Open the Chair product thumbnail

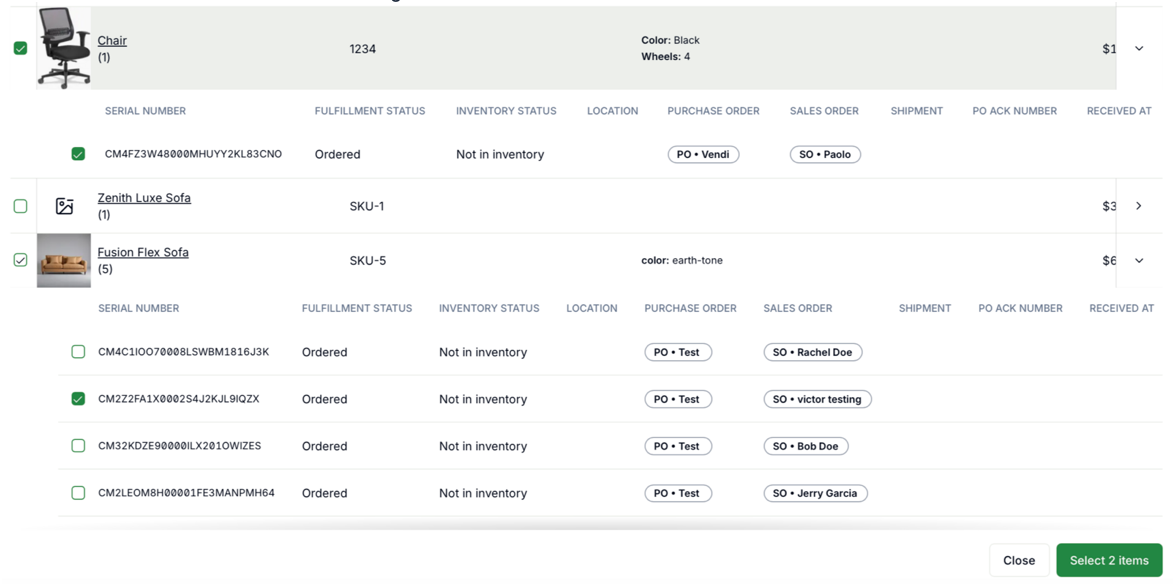click(64, 48)
